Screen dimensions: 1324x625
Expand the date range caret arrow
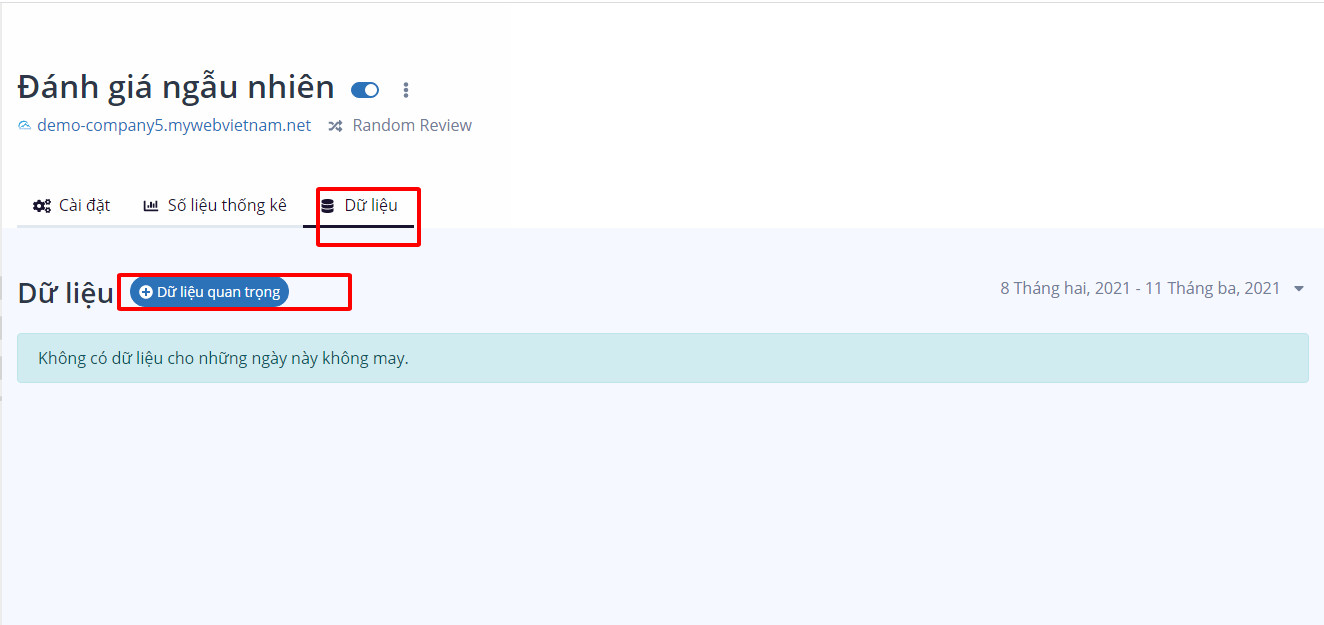click(x=1298, y=289)
